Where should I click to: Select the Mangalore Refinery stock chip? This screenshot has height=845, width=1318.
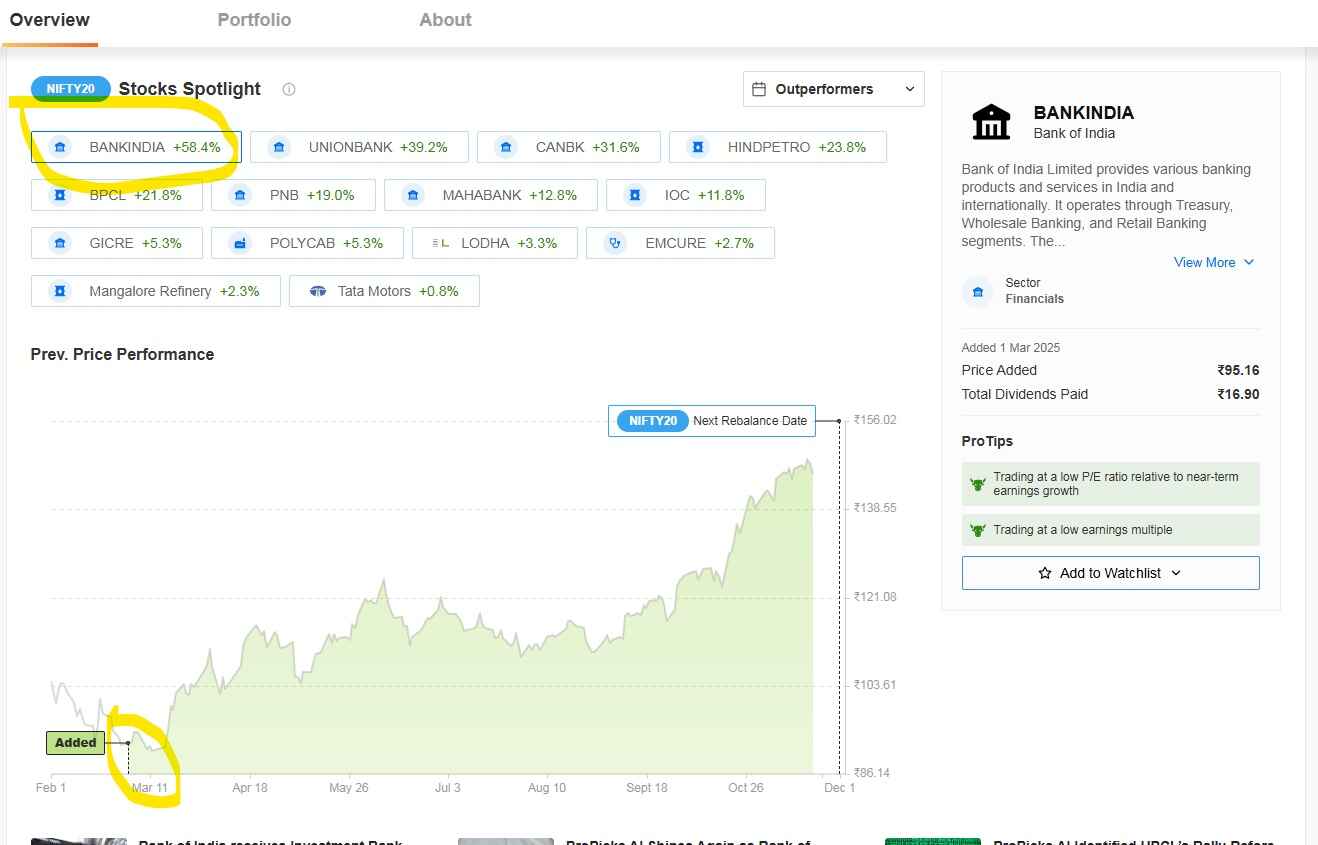[x=155, y=290]
